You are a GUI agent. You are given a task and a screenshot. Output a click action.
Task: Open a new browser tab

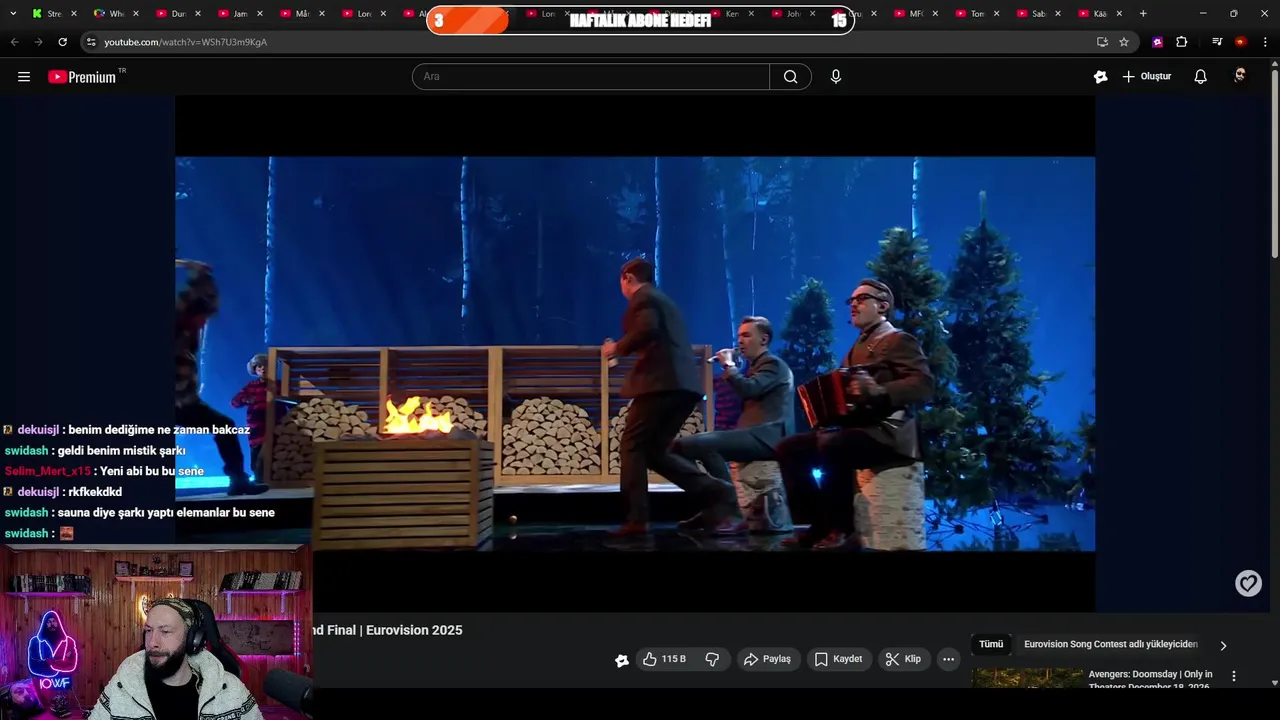click(x=1143, y=14)
